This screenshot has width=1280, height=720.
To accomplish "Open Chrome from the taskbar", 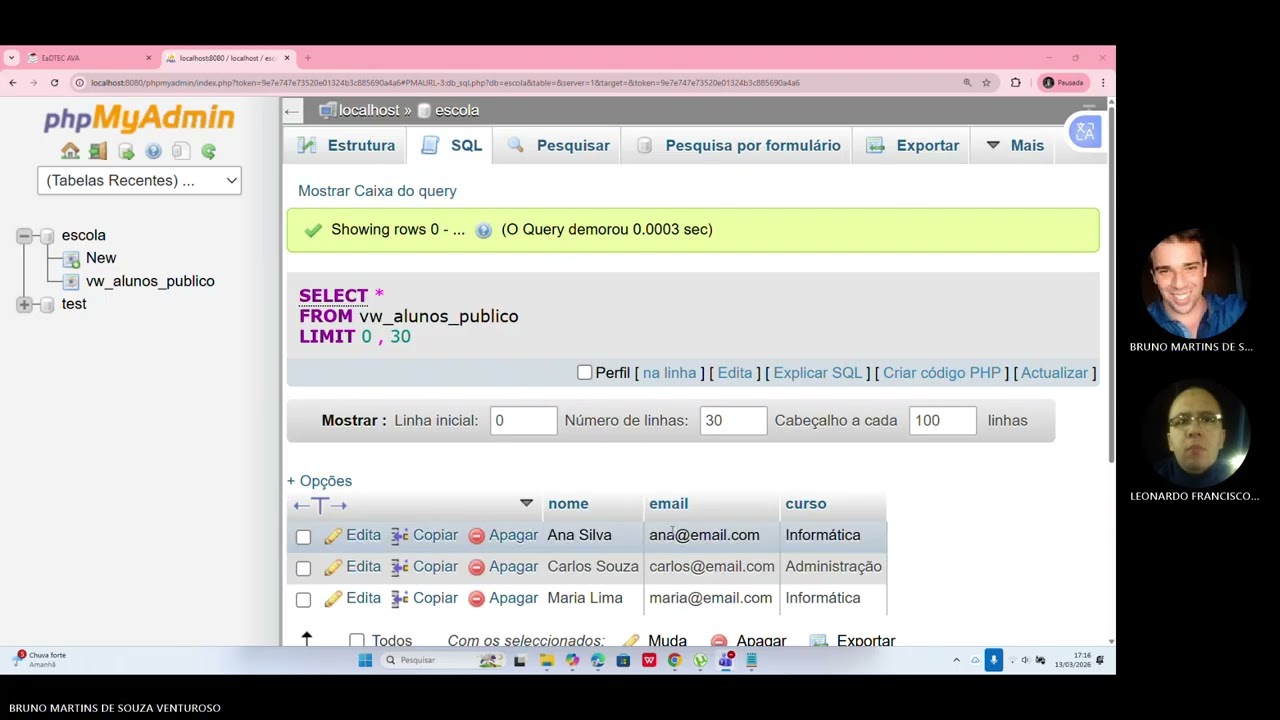I will pos(675,660).
